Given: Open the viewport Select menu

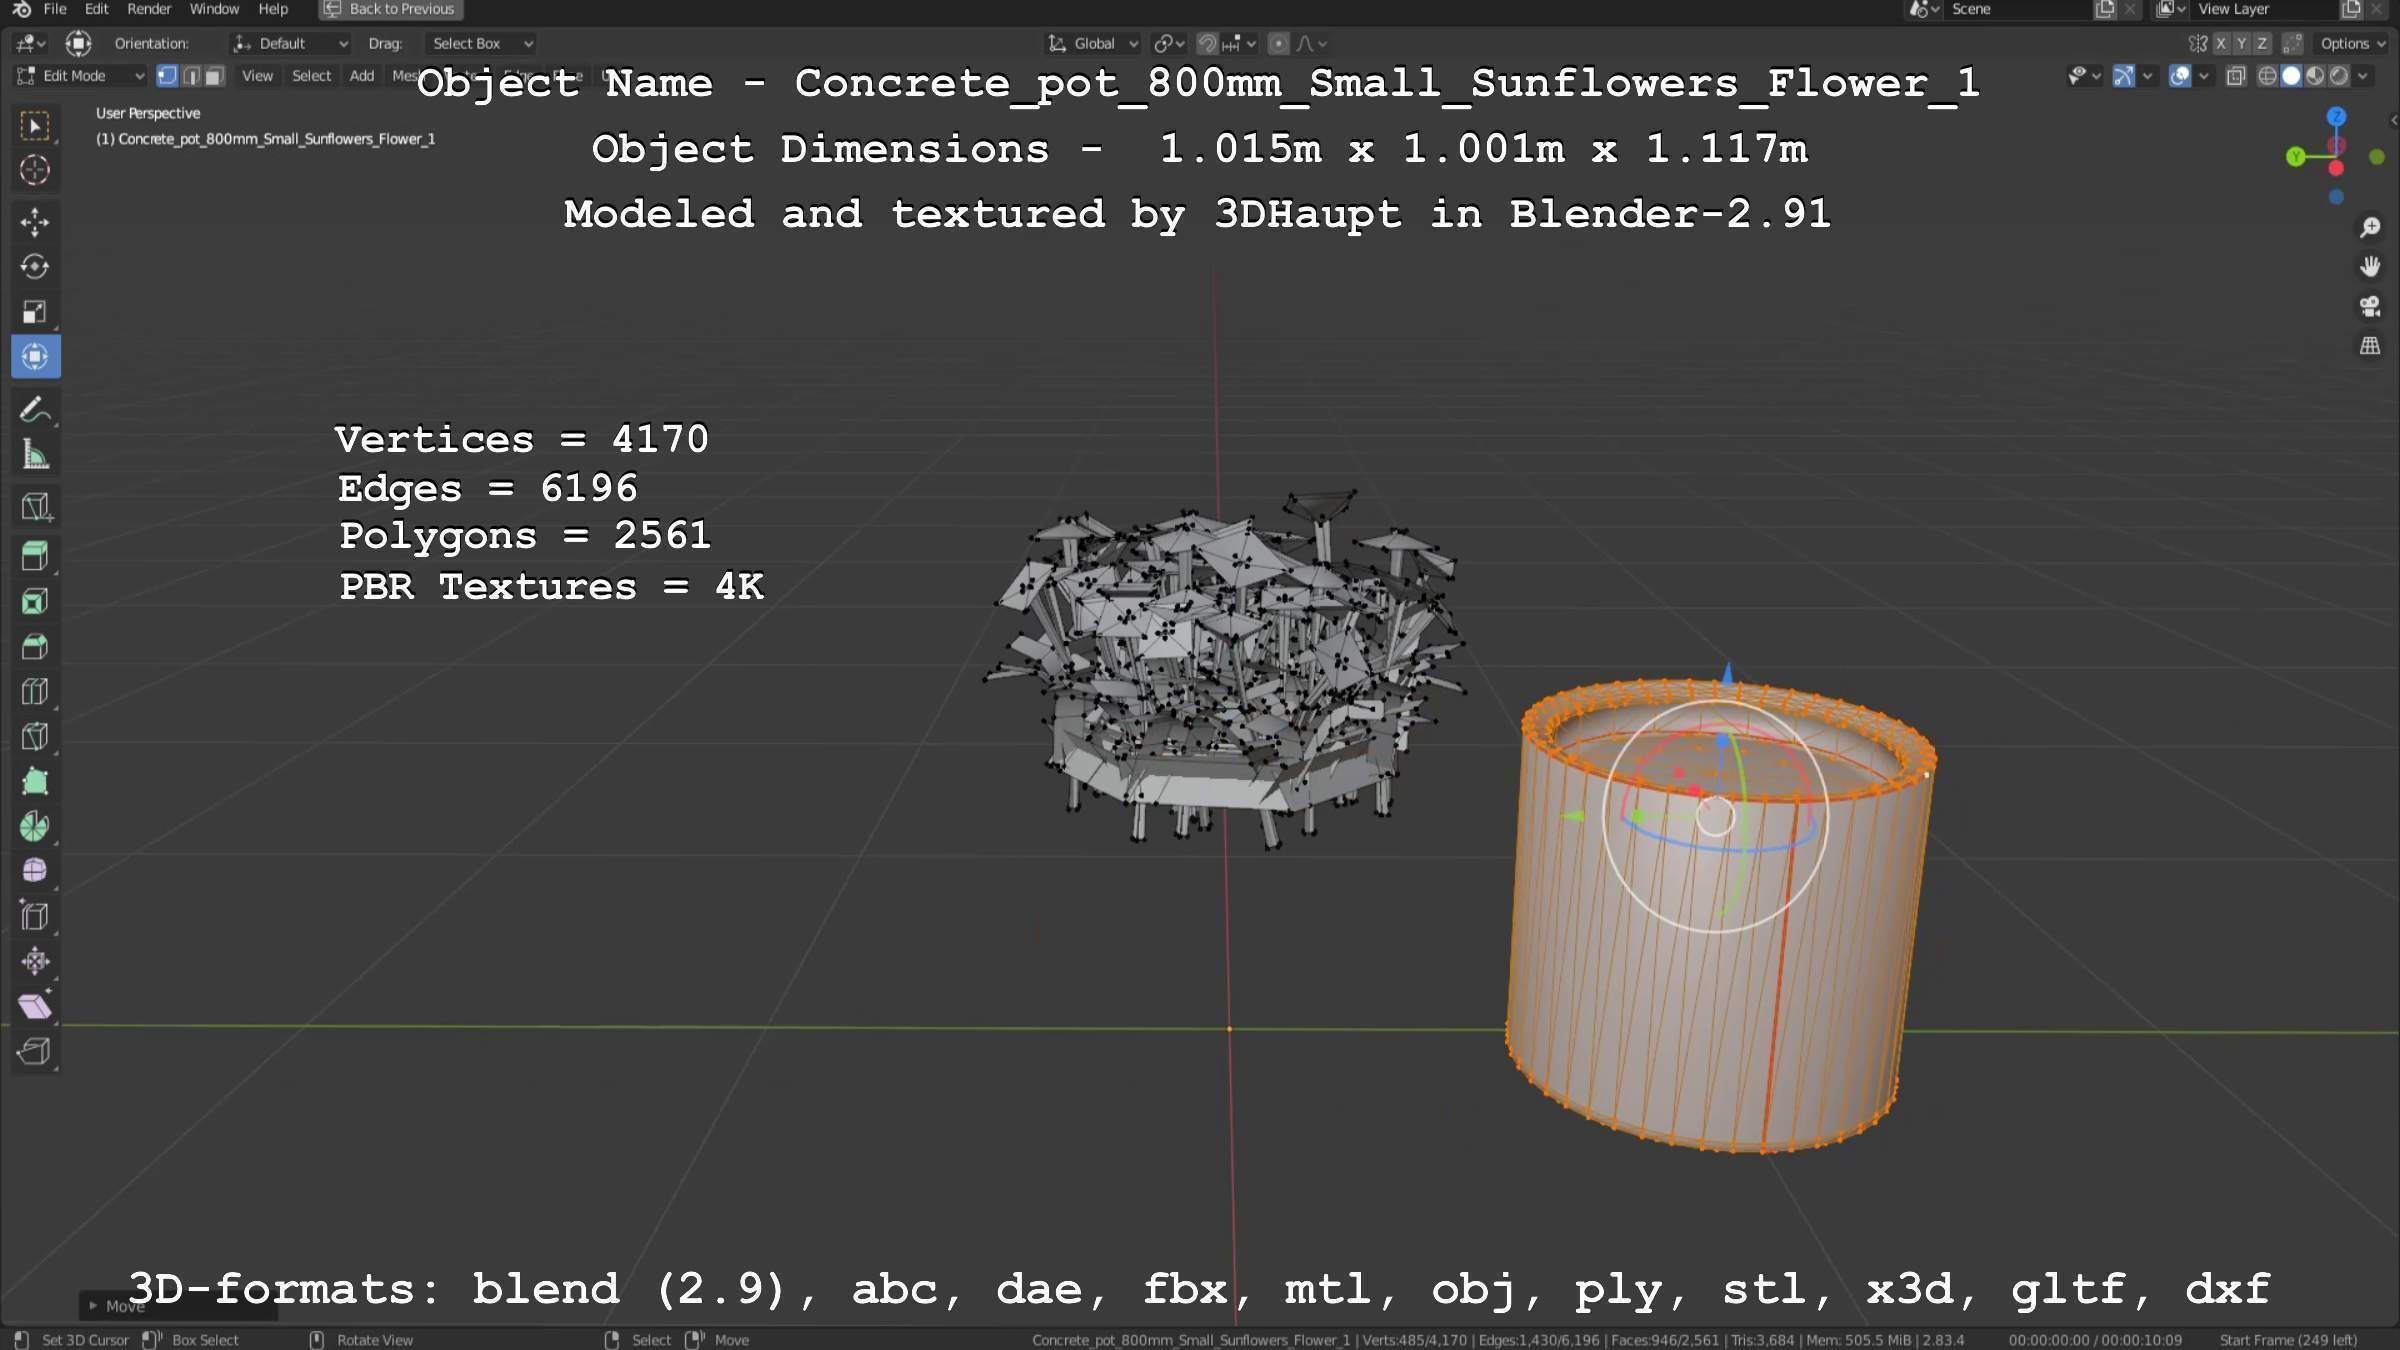Looking at the screenshot, I should tap(311, 76).
